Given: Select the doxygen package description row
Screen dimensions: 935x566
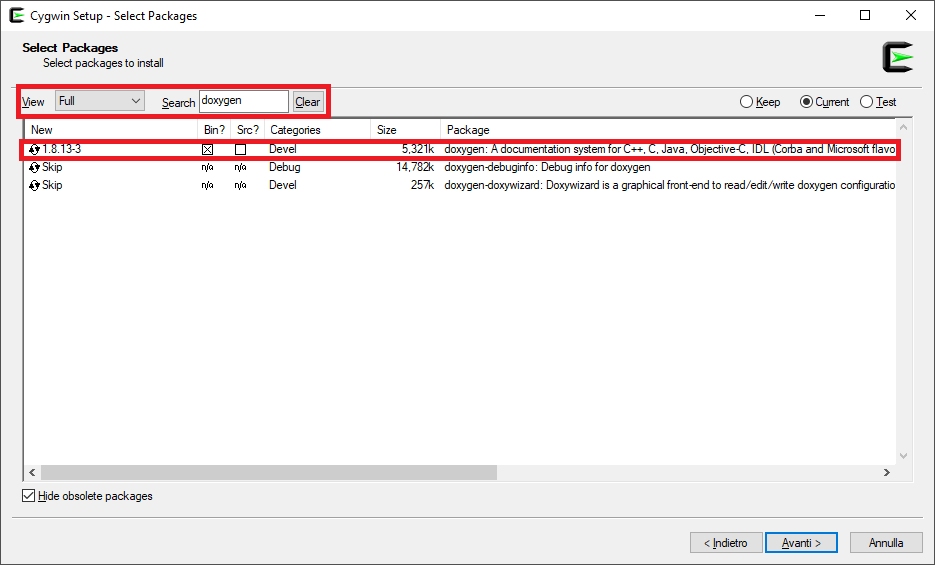Looking at the screenshot, I should point(670,149).
